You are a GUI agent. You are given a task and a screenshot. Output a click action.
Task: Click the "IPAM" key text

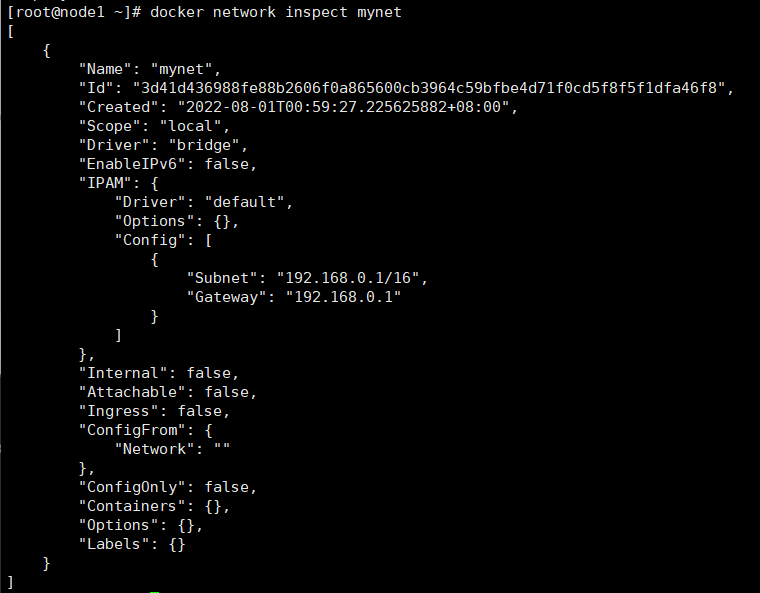[x=105, y=183]
